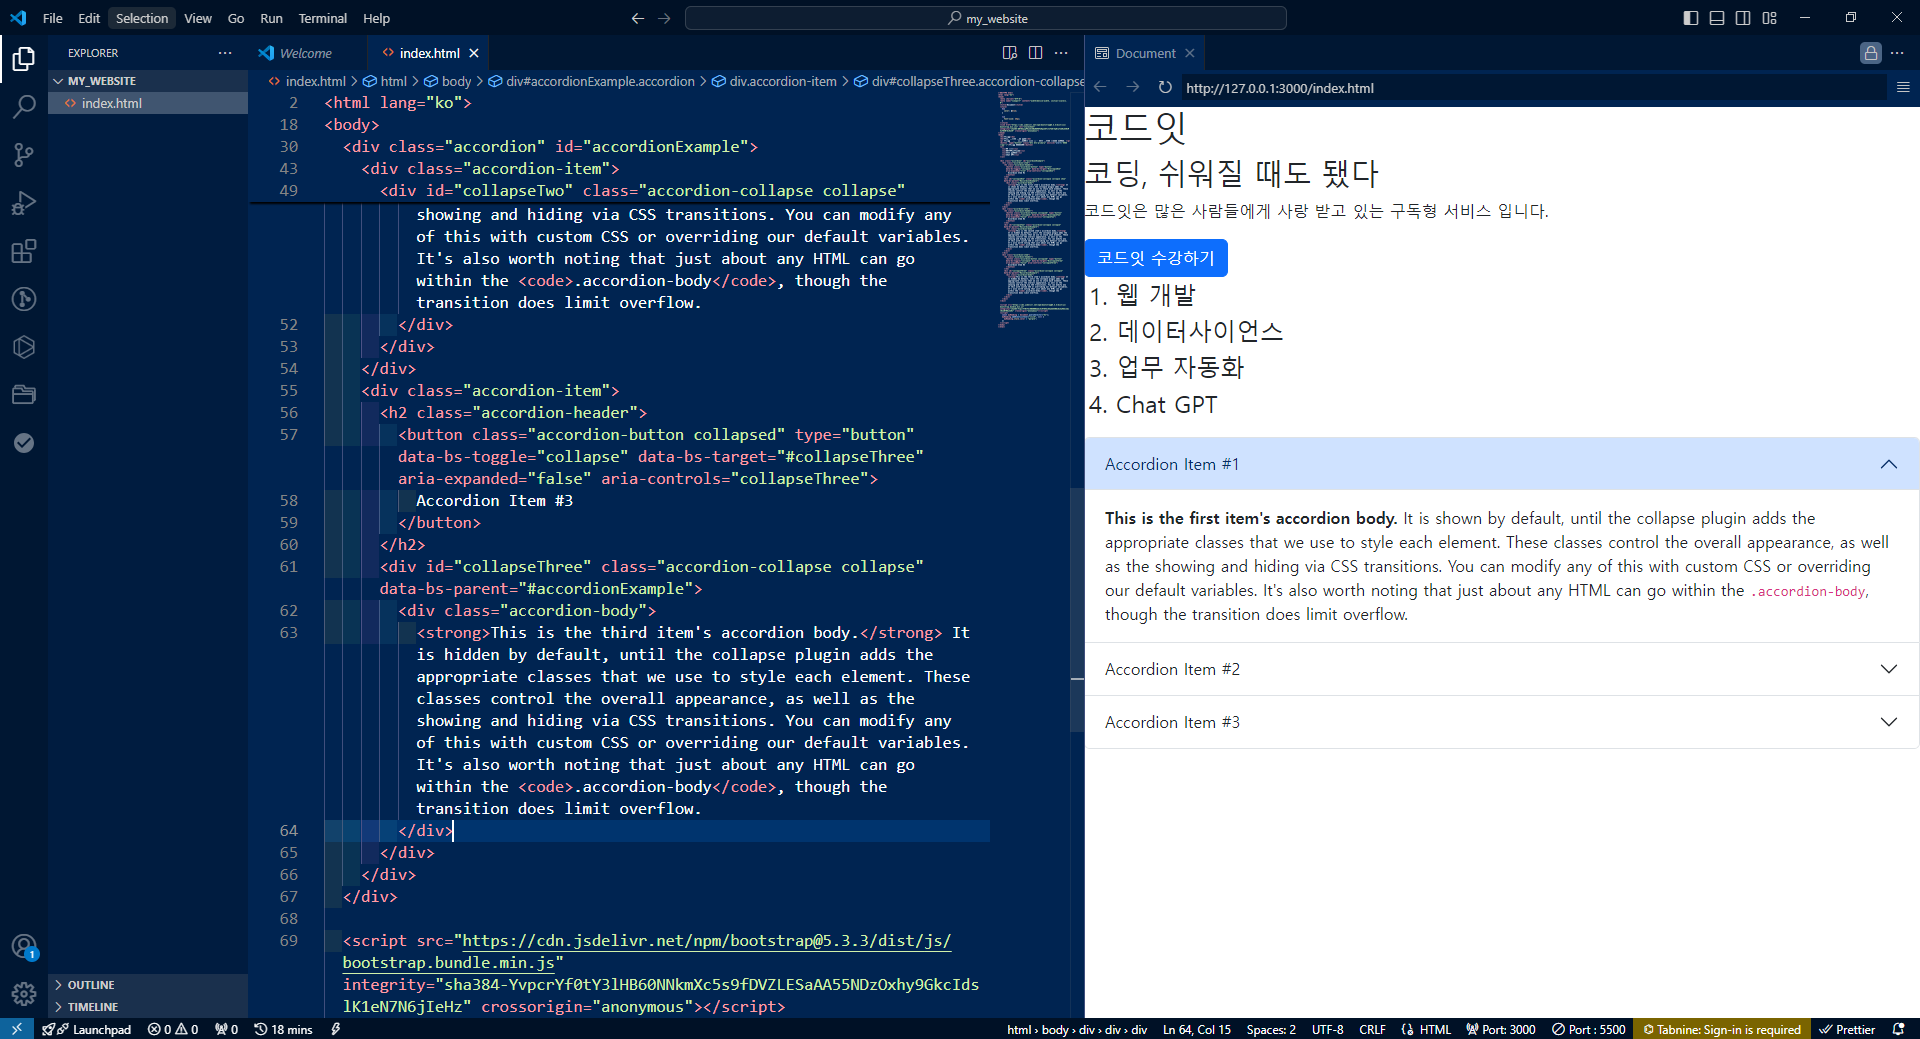Change the indentation setting Spaces: 2
The height and width of the screenshot is (1039, 1920).
point(1271,1029)
